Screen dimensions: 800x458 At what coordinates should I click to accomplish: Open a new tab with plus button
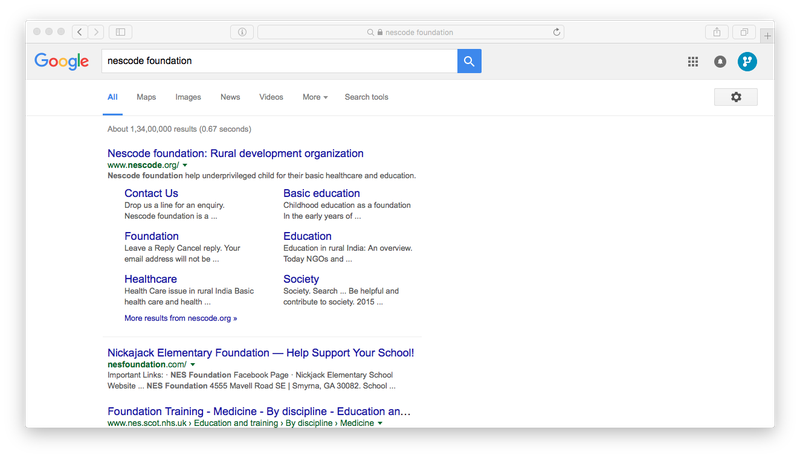(767, 36)
